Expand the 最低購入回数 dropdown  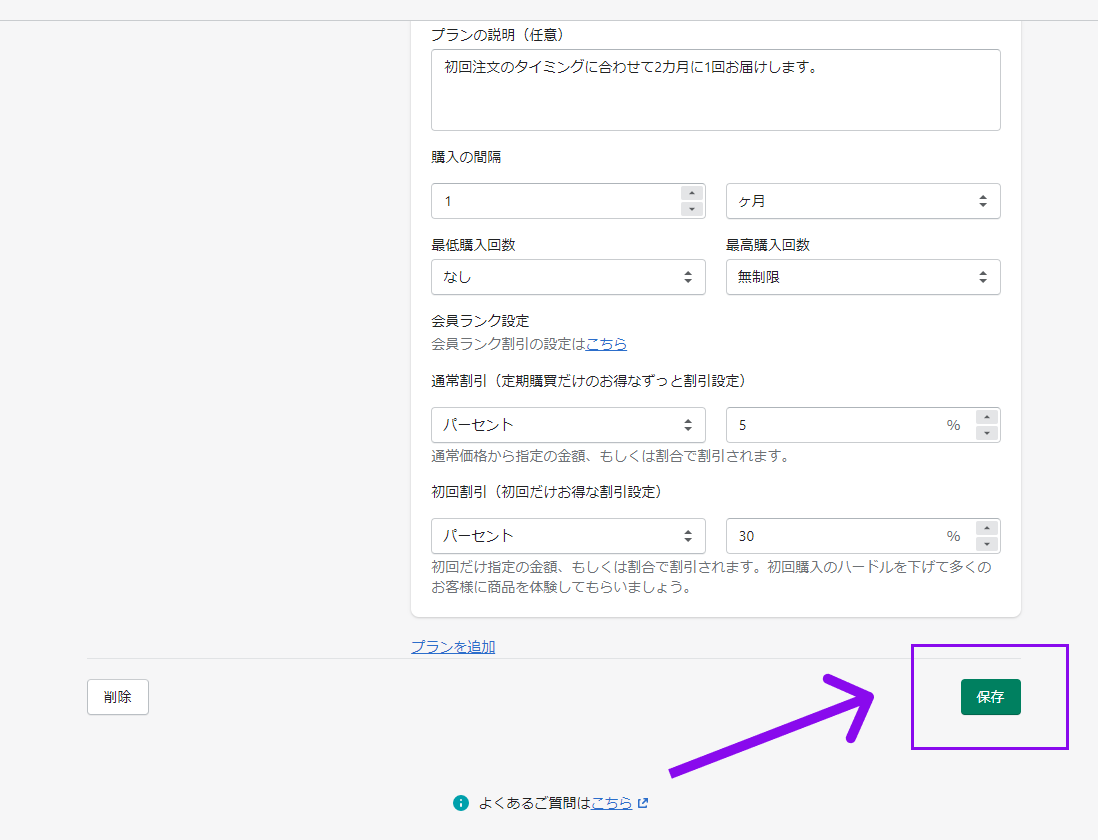(567, 277)
